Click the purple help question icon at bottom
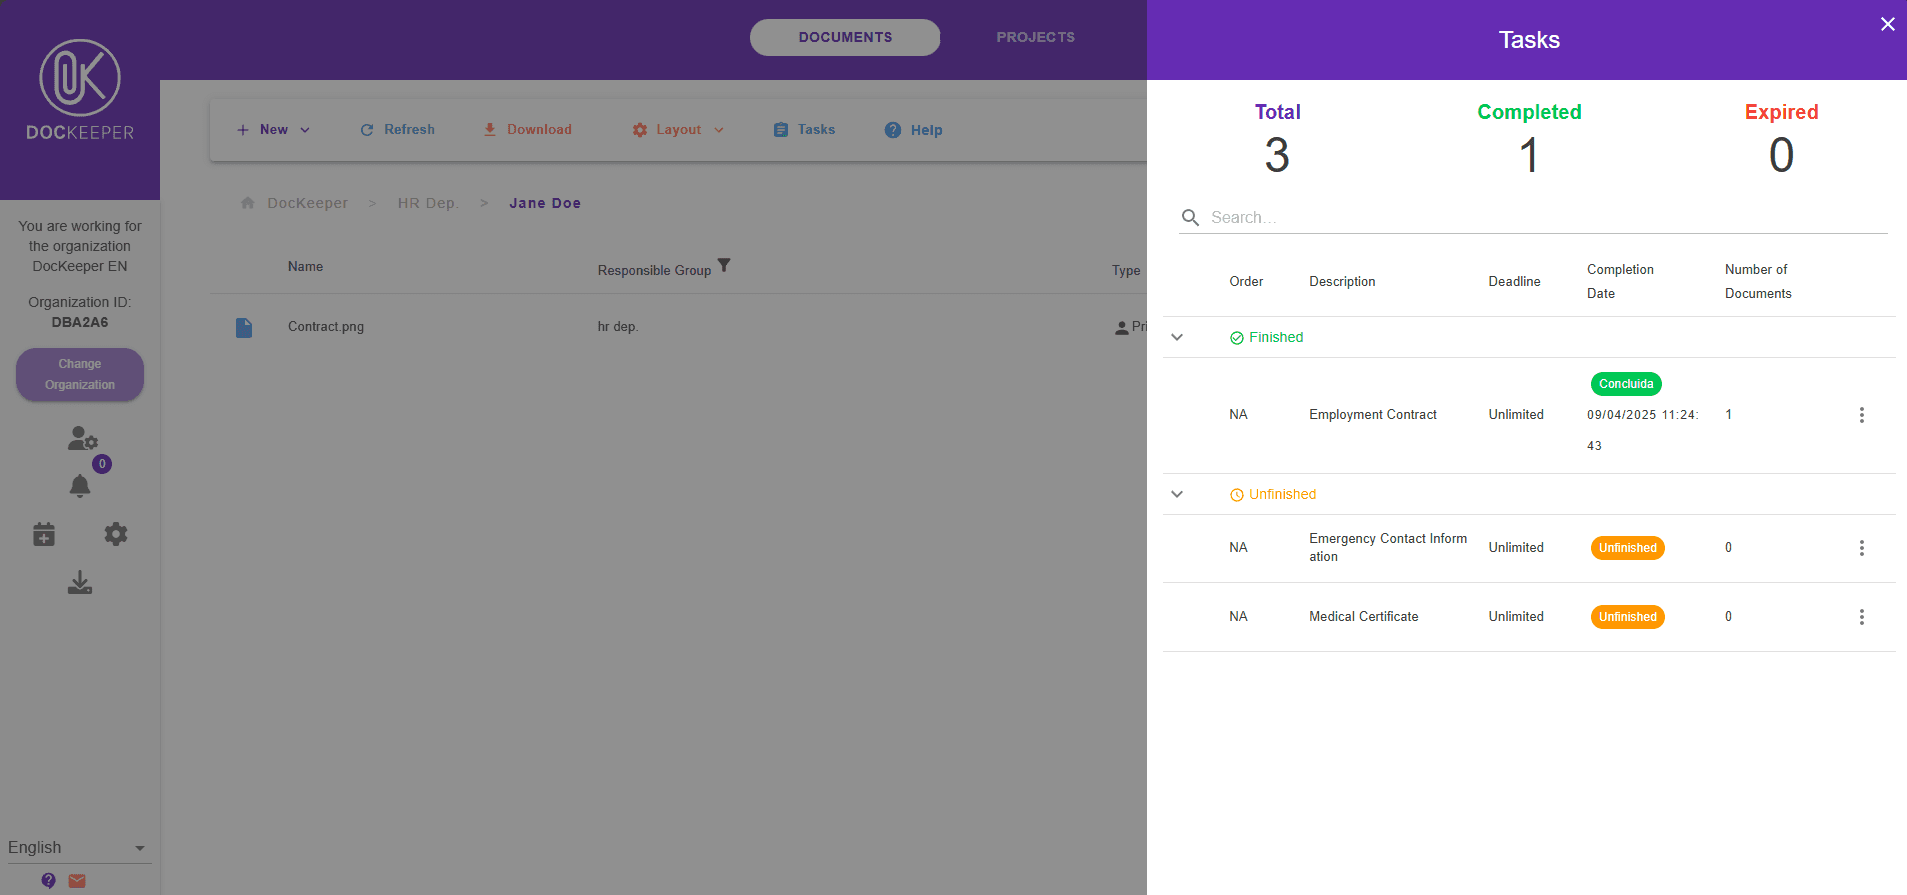This screenshot has height=895, width=1907. (x=48, y=881)
